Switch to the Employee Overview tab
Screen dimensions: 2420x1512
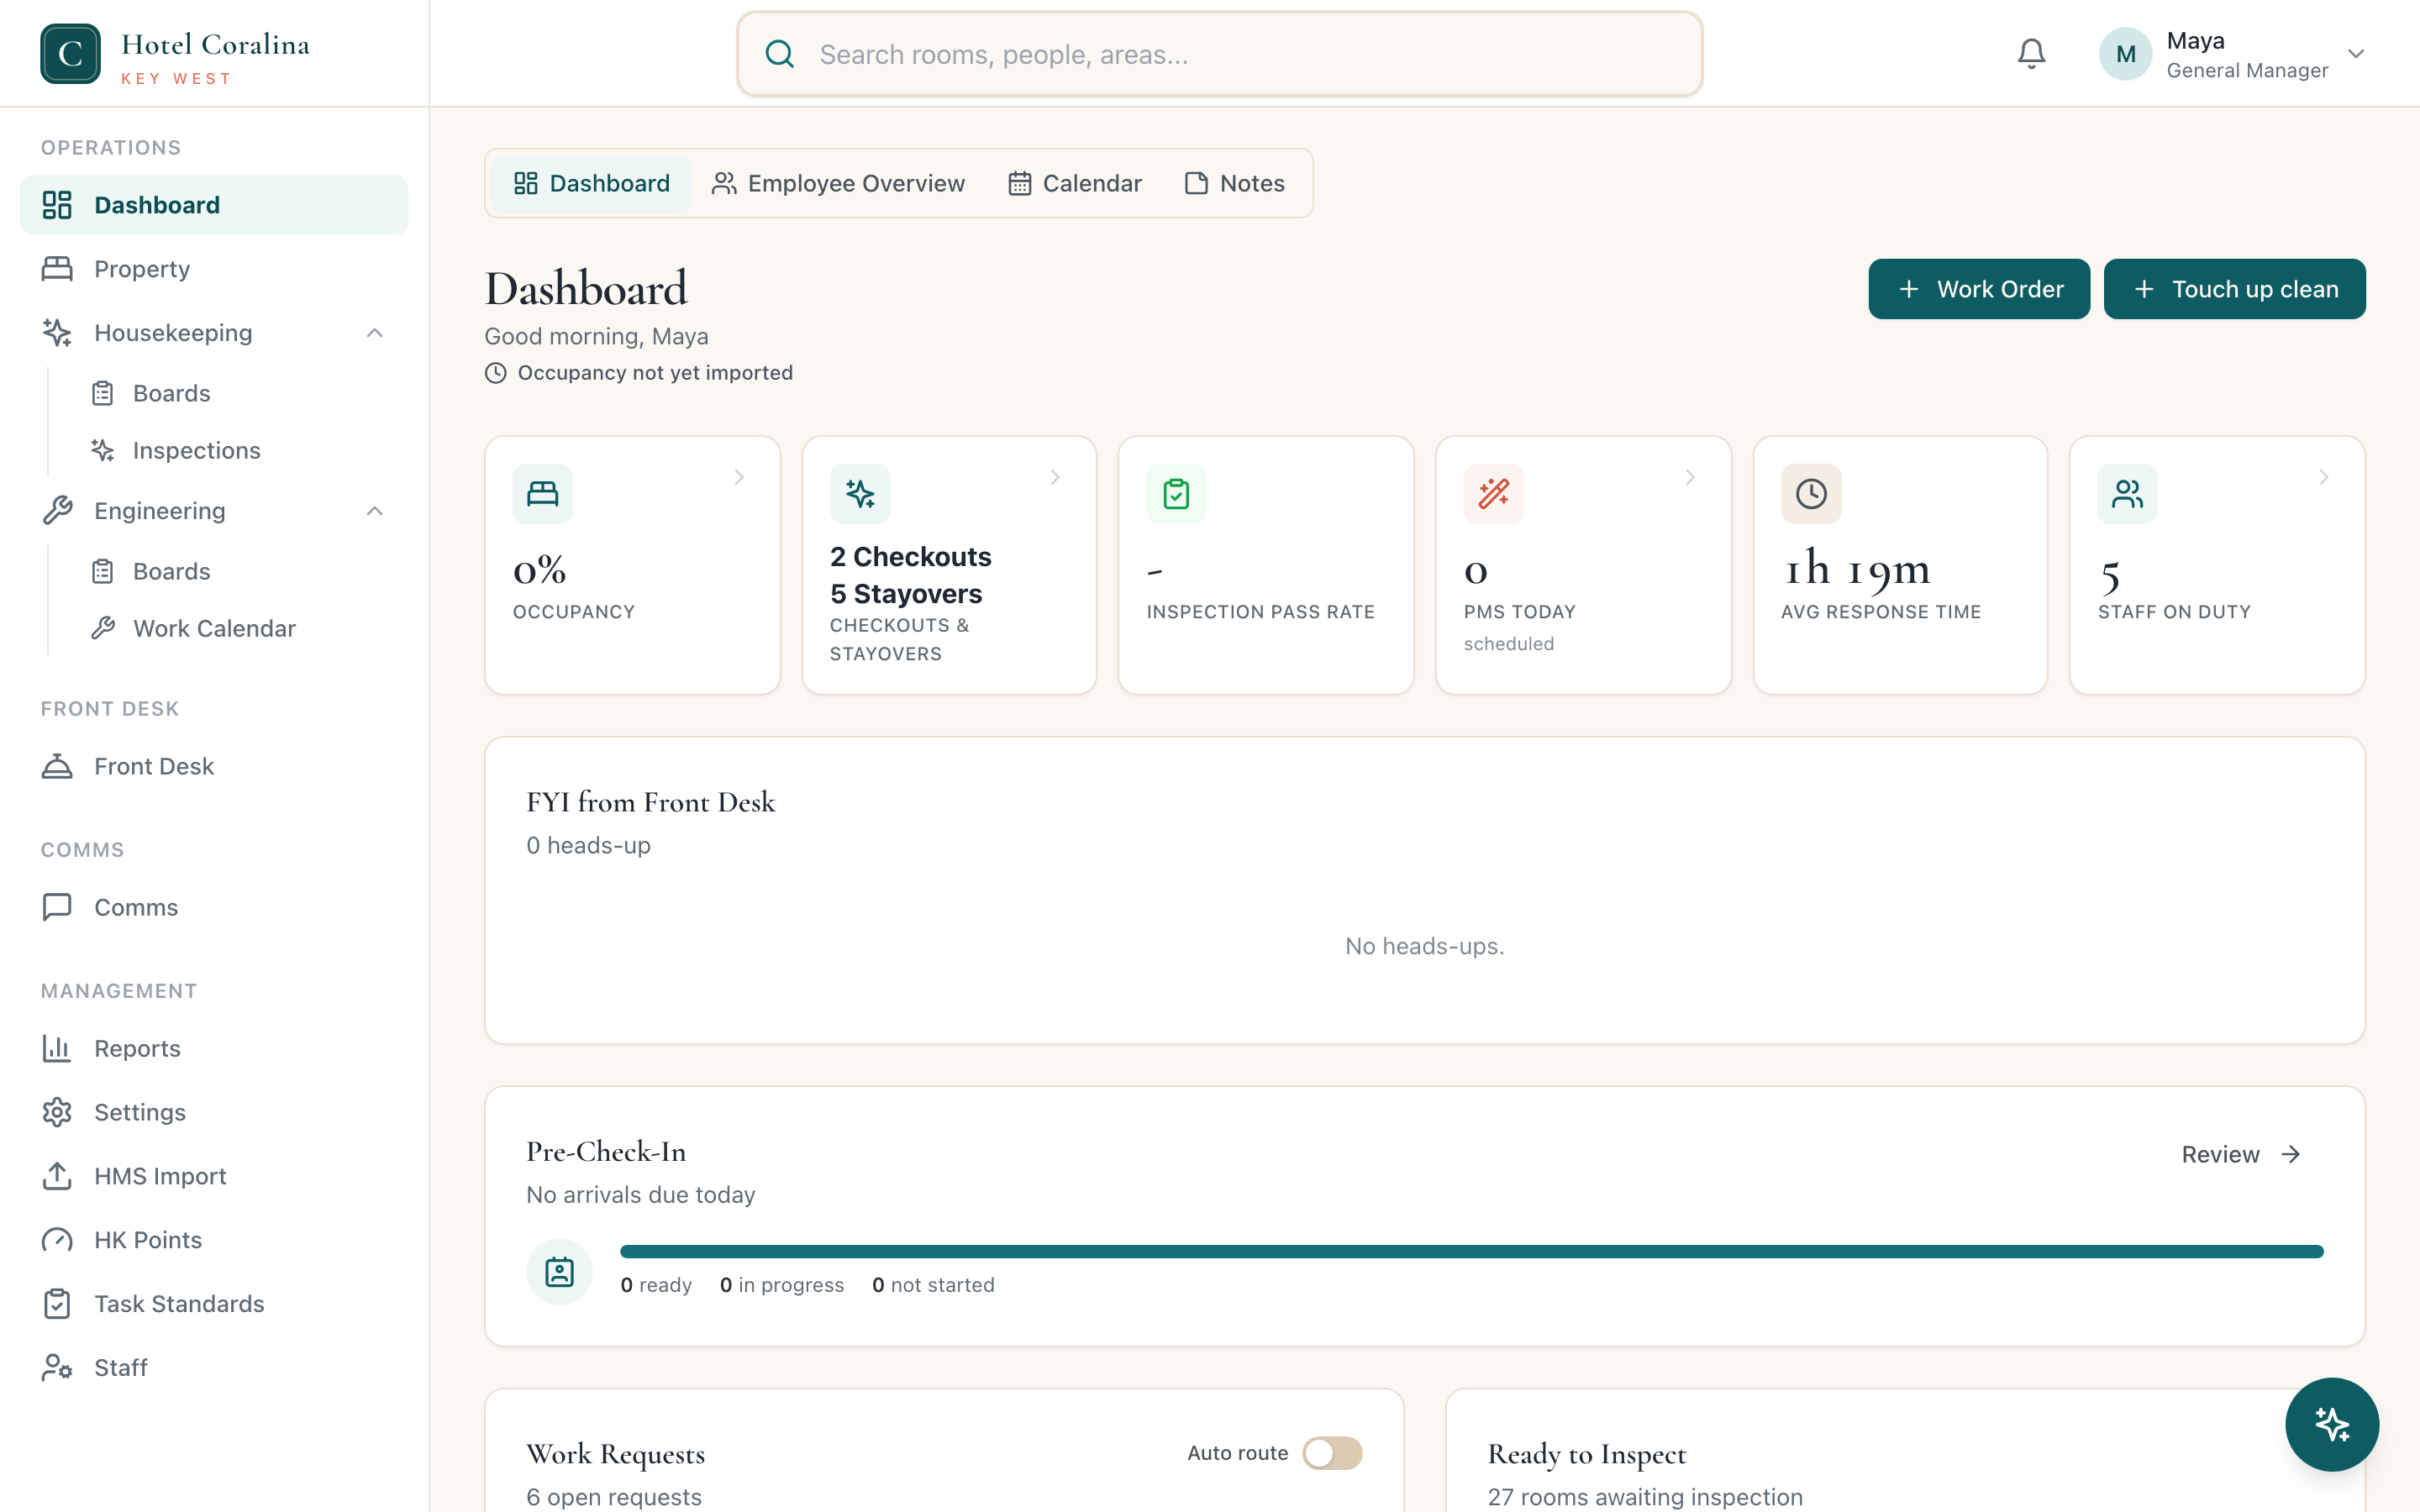(838, 183)
